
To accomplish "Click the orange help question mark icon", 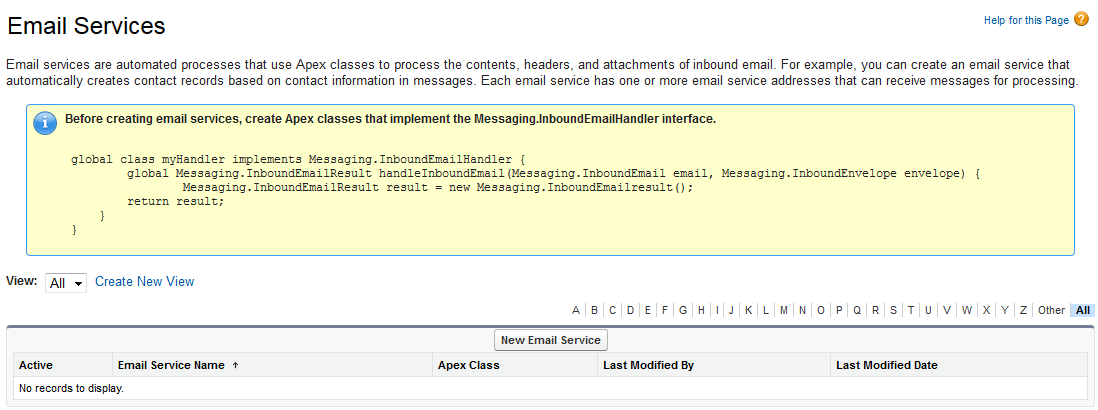I will tap(1081, 20).
